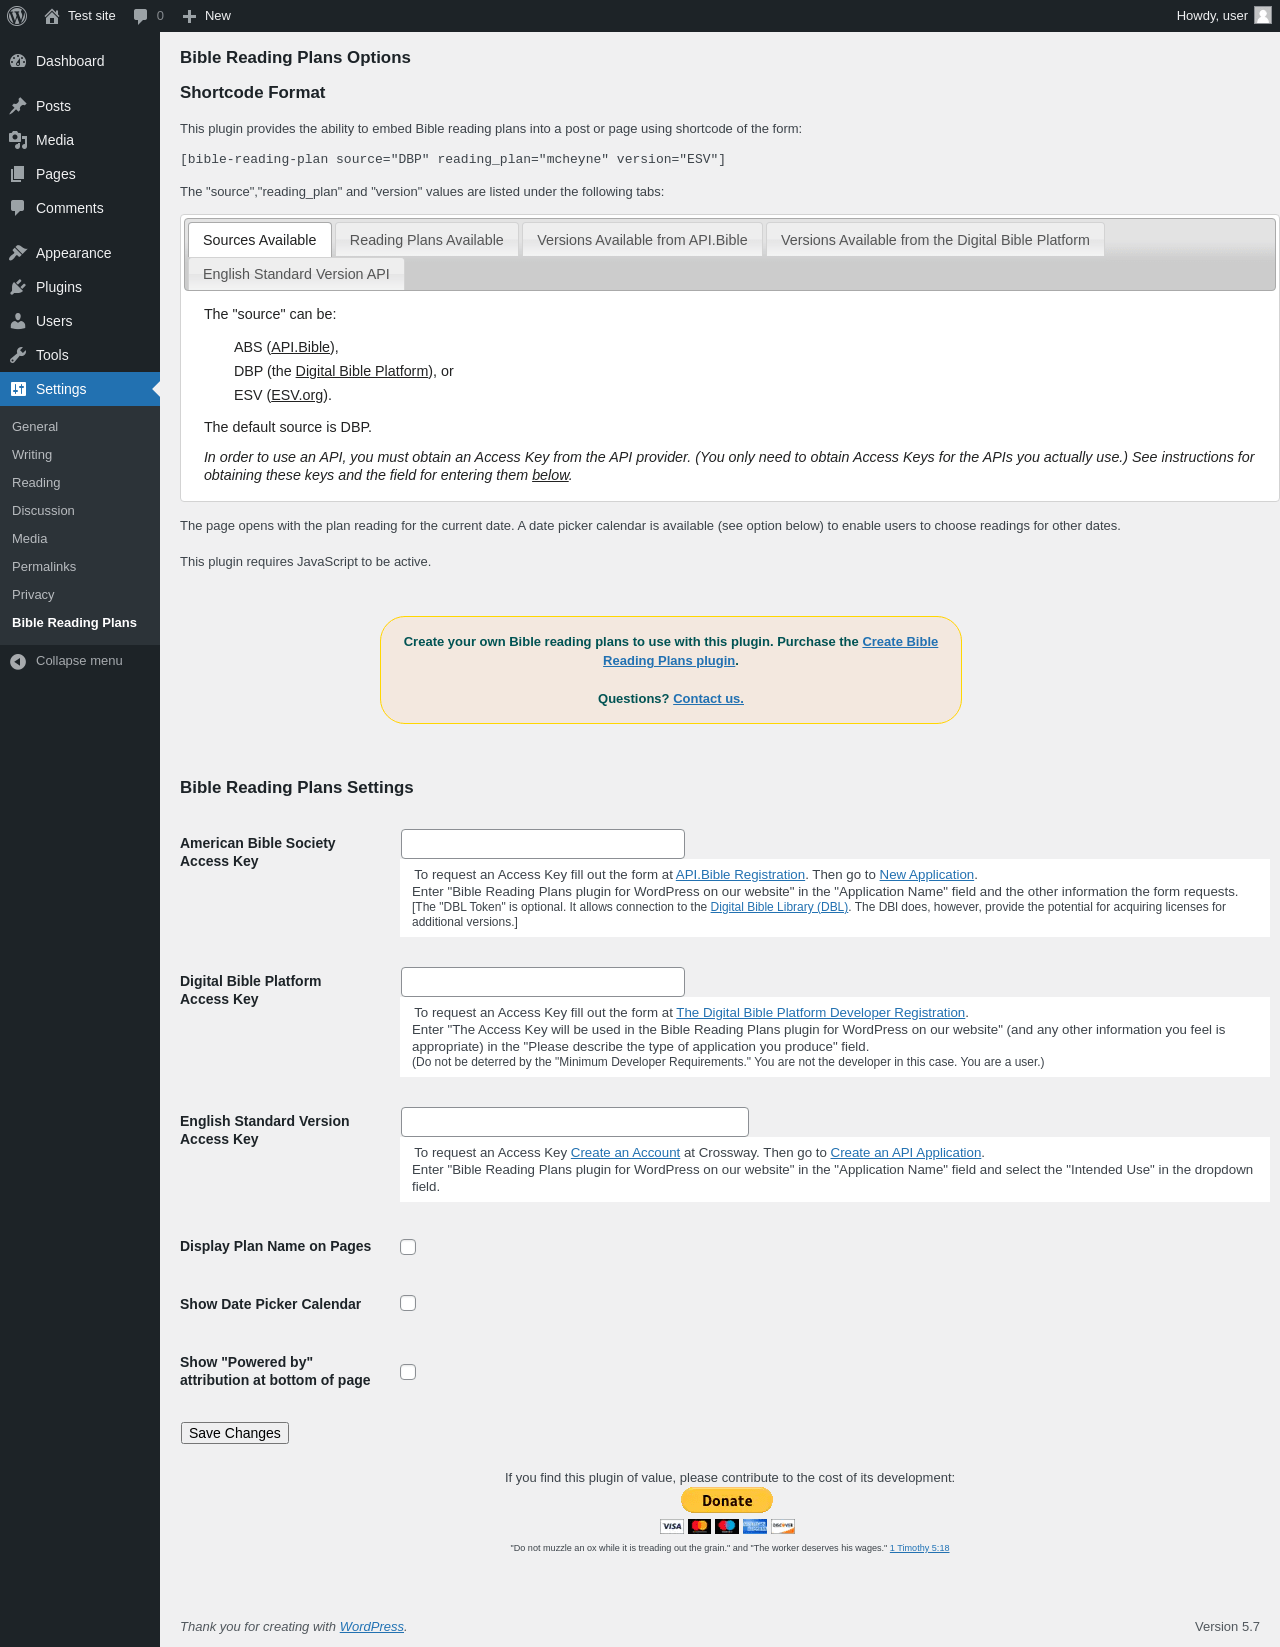Switch to the Reading Plans Available tab
1280x1647 pixels.
(427, 240)
